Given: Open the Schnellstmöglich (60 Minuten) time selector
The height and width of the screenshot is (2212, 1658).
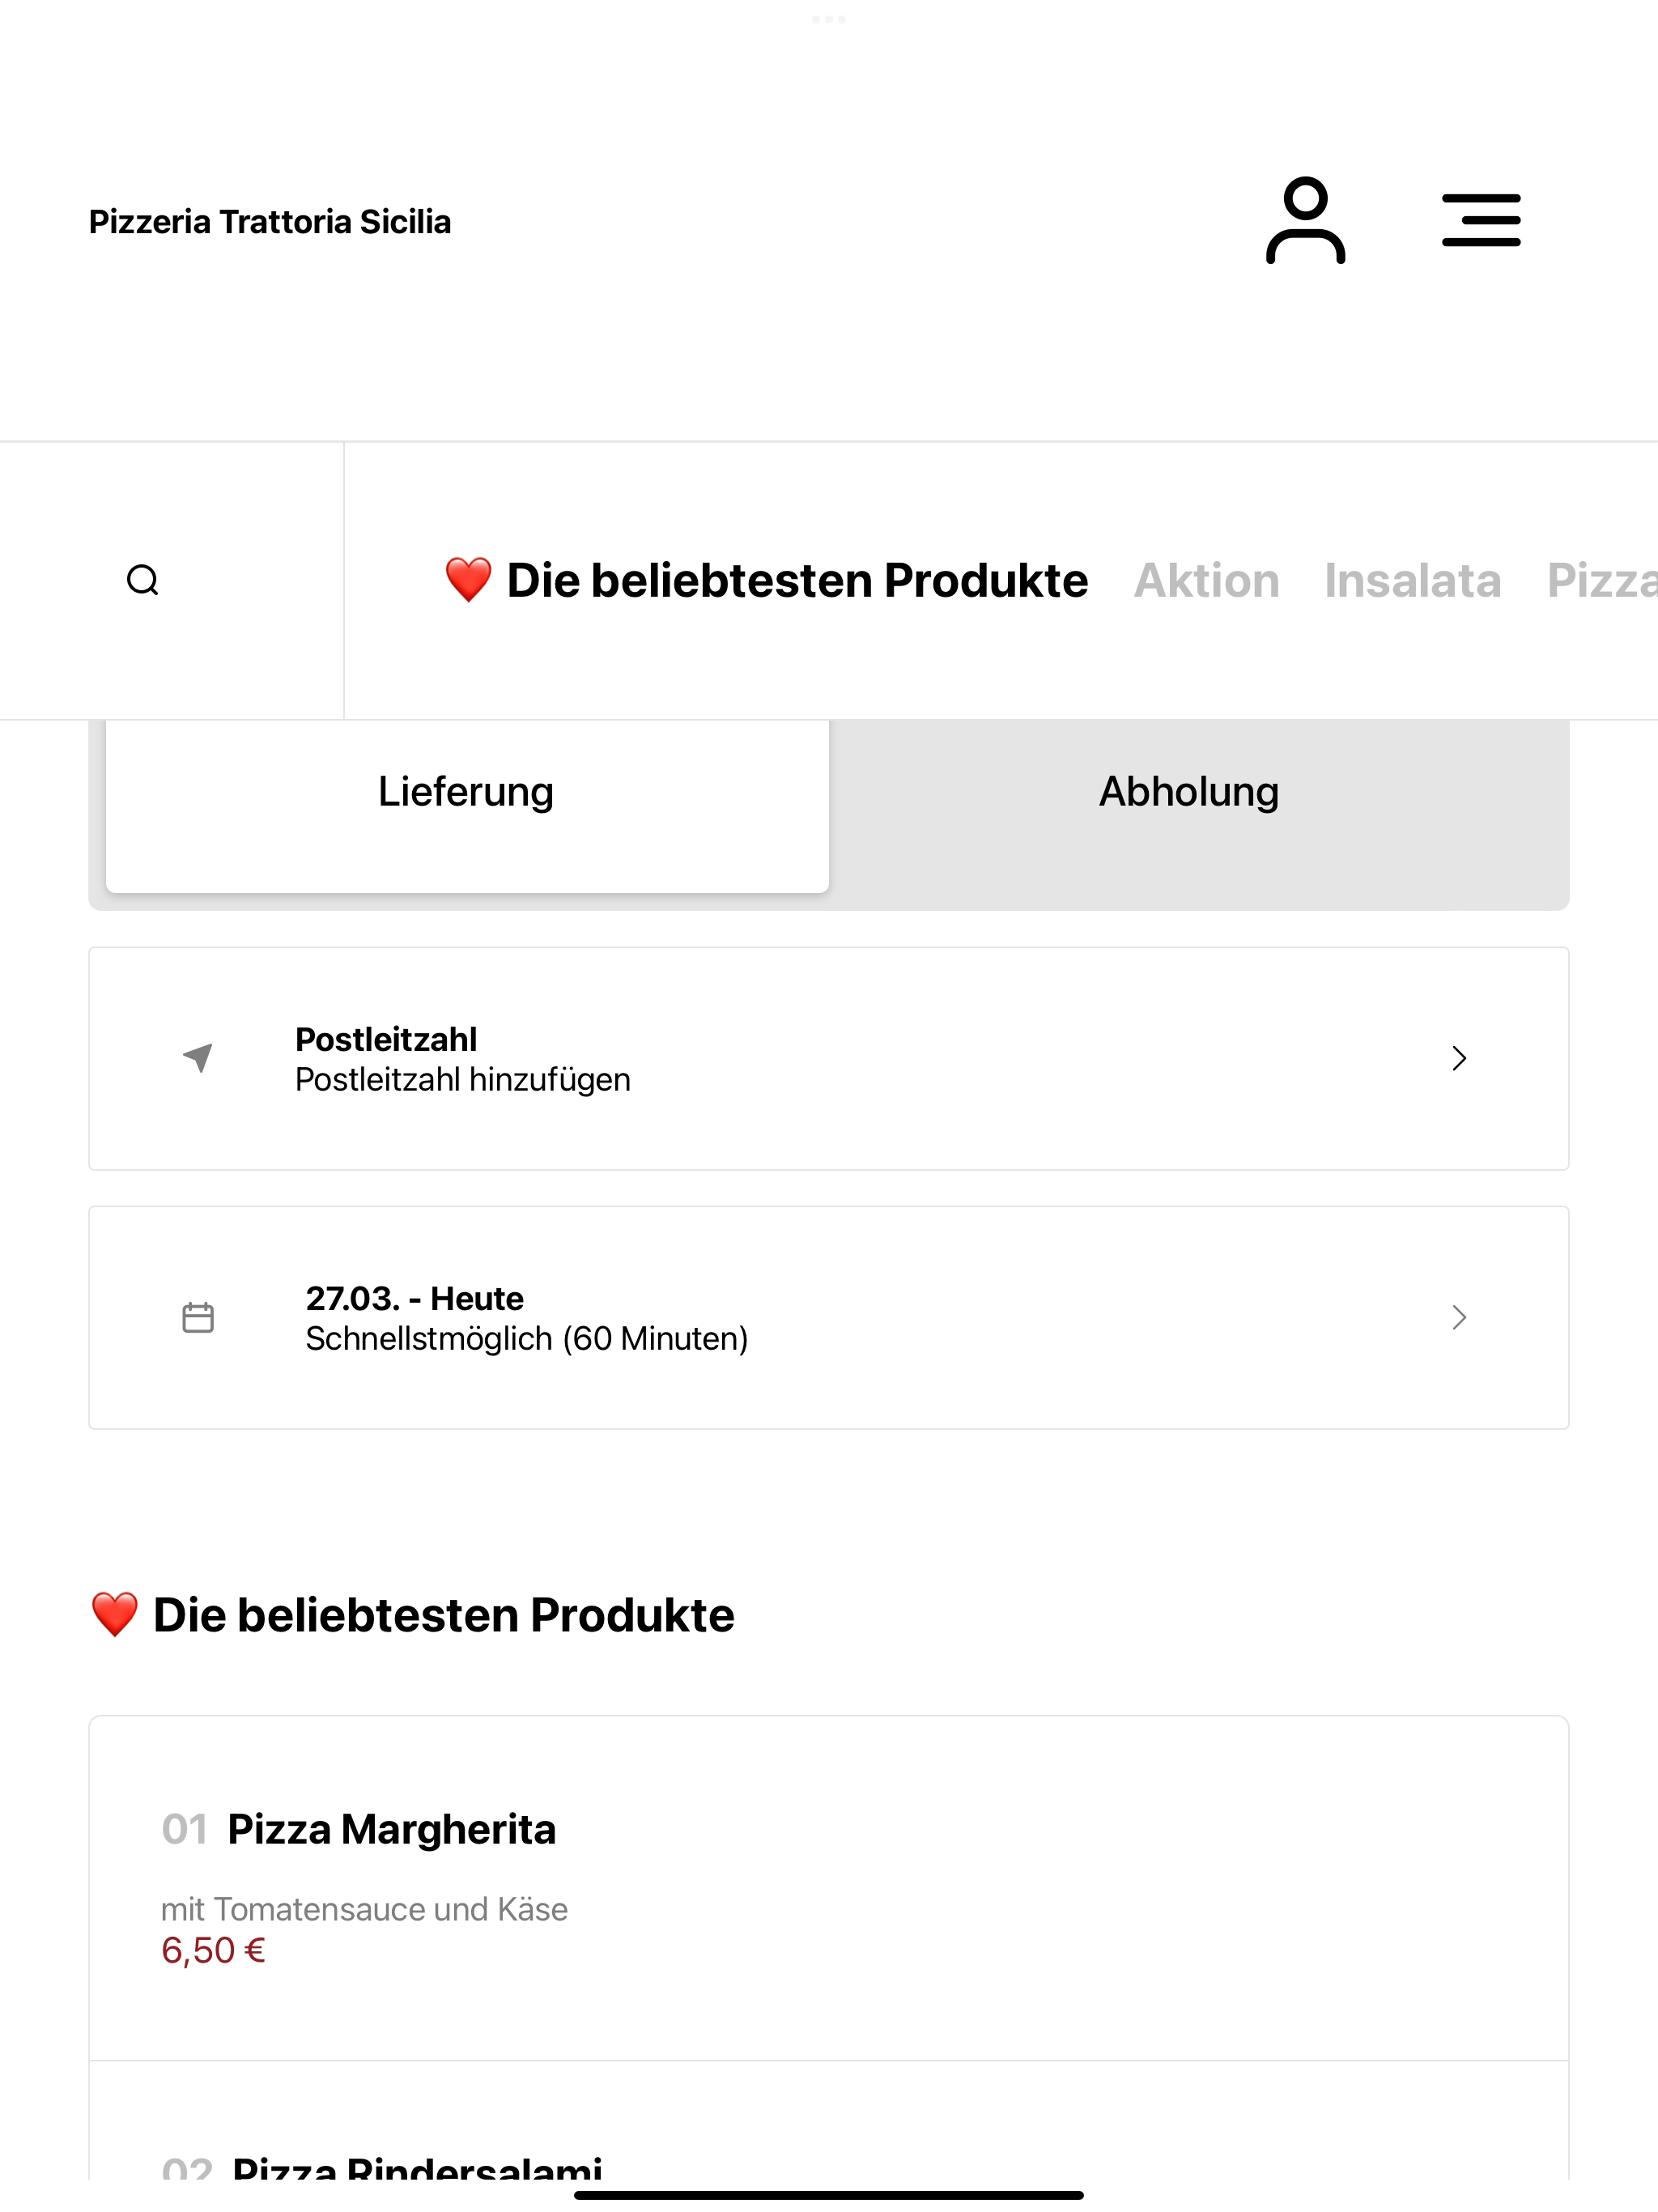Looking at the screenshot, I should (x=829, y=1317).
